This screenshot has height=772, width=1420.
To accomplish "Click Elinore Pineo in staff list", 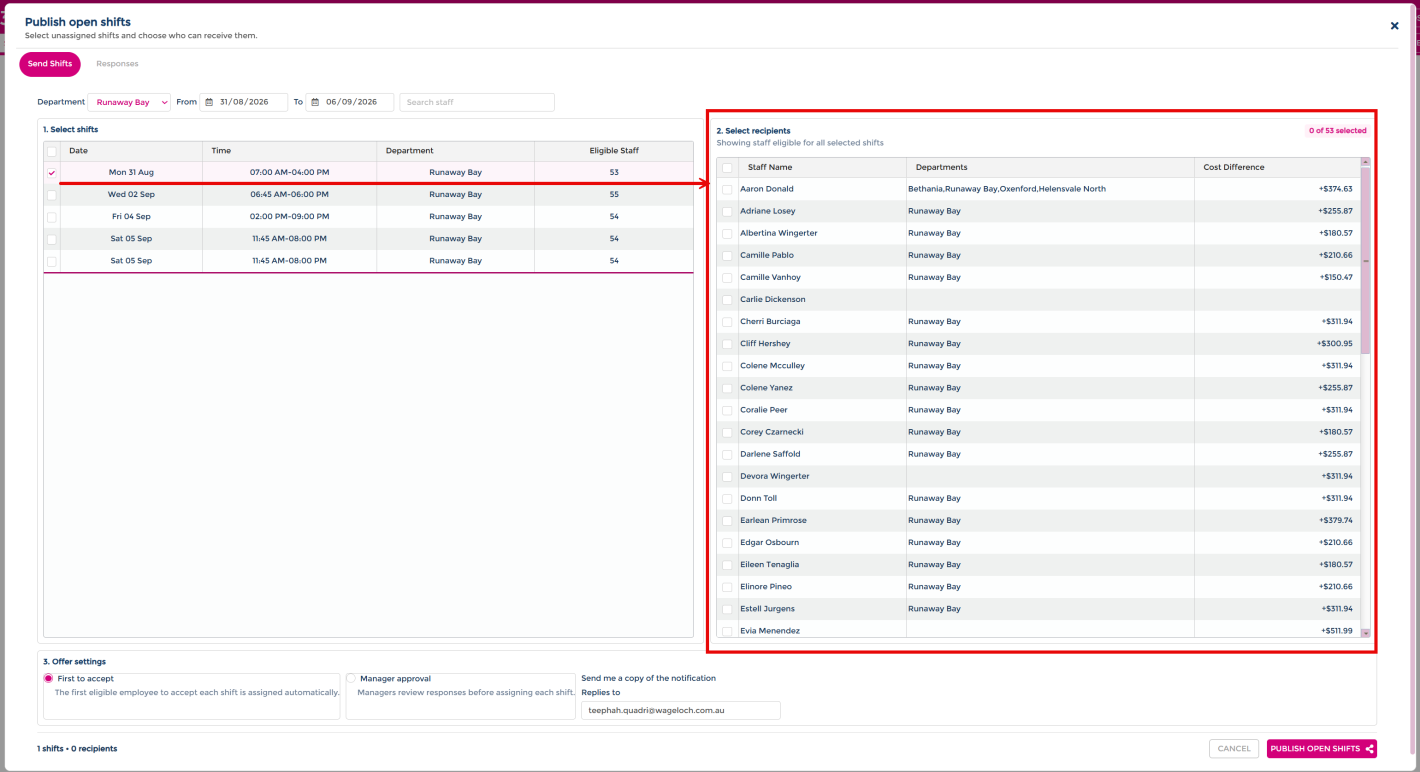I will [766, 587].
